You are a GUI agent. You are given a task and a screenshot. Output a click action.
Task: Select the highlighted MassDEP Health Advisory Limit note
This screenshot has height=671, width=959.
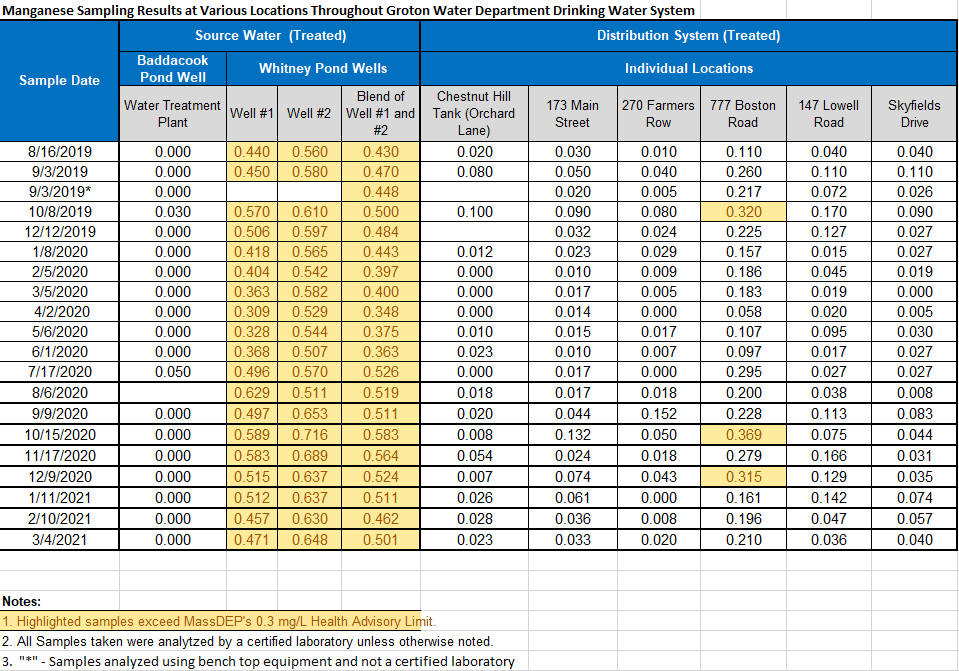[x=218, y=621]
